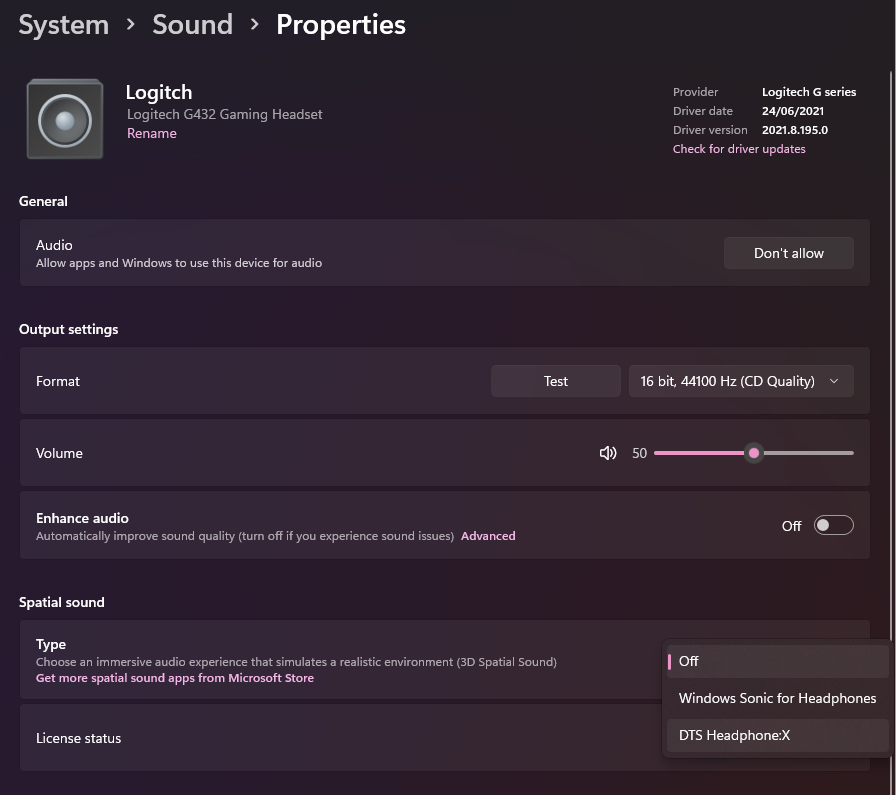
Task: Click the Don't allow button
Action: tap(789, 253)
